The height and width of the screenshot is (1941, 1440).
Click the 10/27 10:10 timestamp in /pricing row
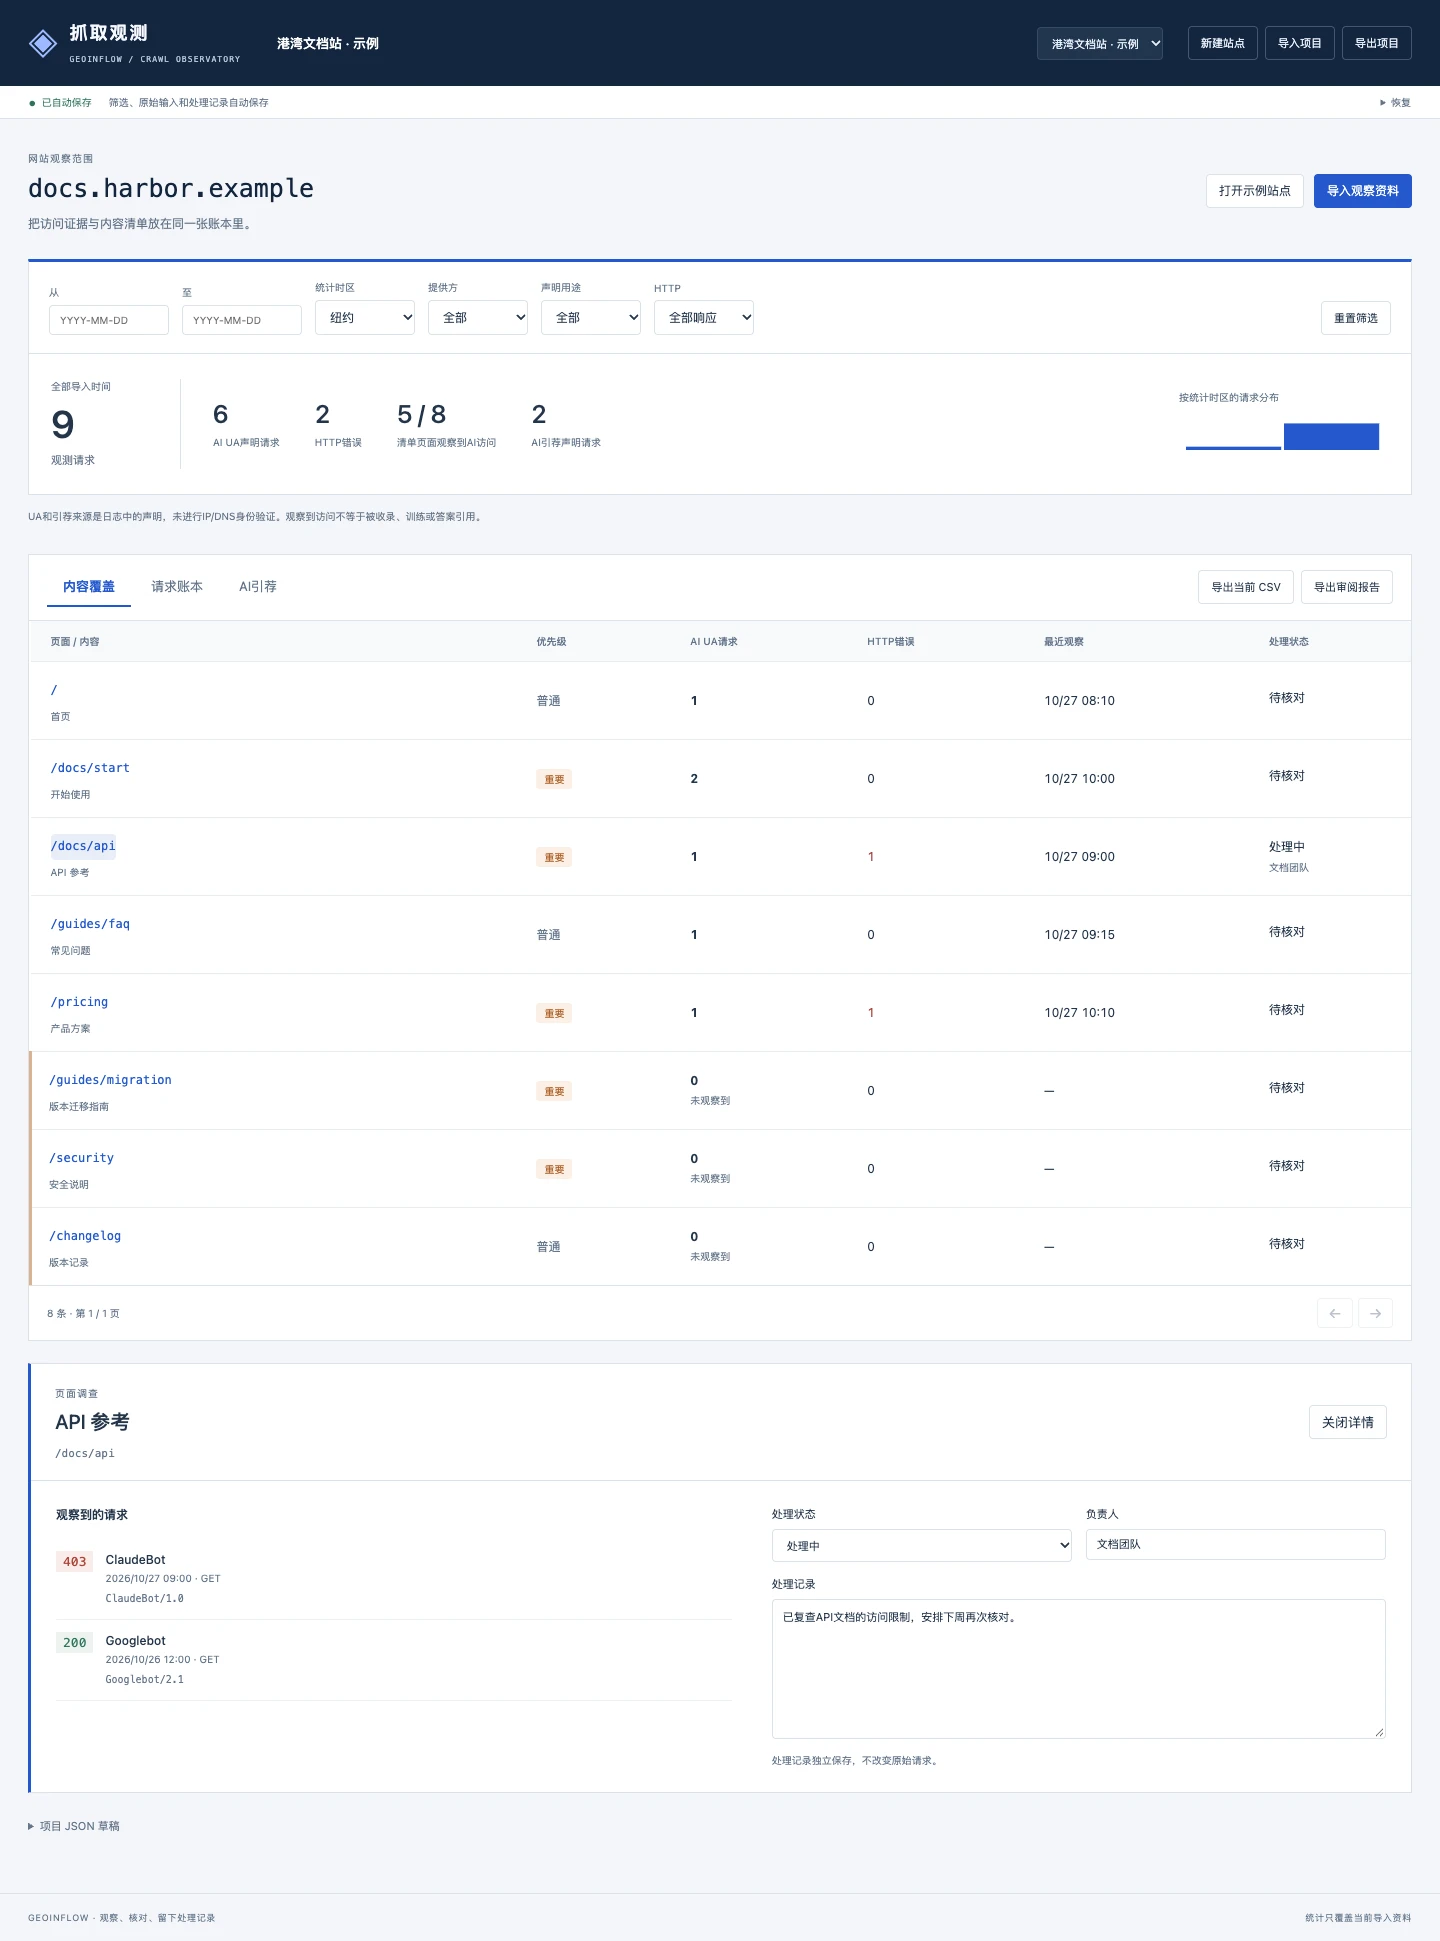tap(1079, 1013)
